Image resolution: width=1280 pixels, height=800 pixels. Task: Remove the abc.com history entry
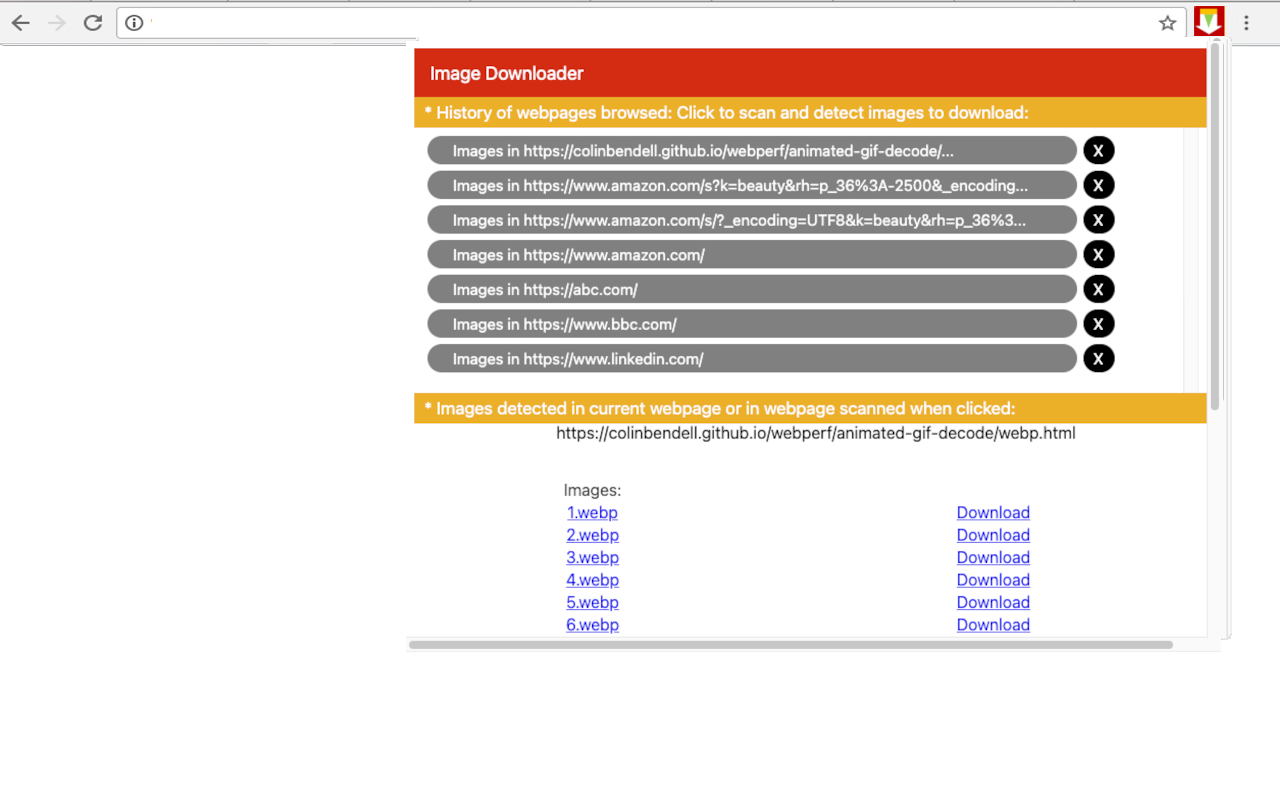pyautogui.click(x=1098, y=289)
